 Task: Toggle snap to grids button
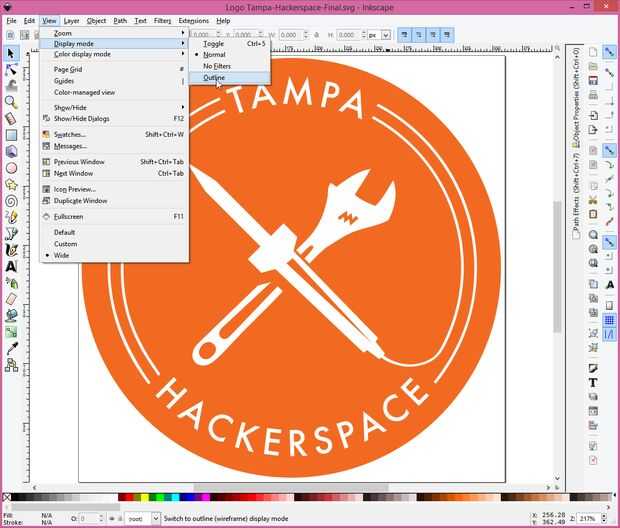pos(609,320)
